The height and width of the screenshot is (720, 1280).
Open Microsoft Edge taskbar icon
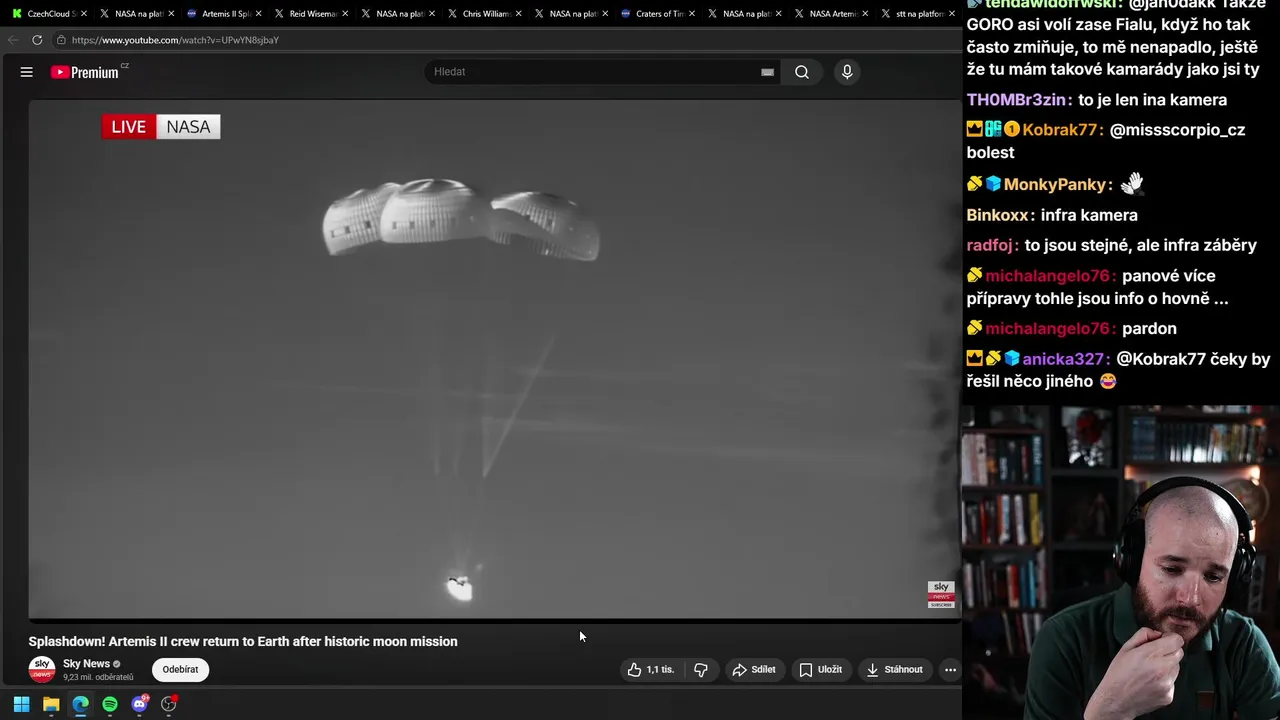(x=80, y=704)
